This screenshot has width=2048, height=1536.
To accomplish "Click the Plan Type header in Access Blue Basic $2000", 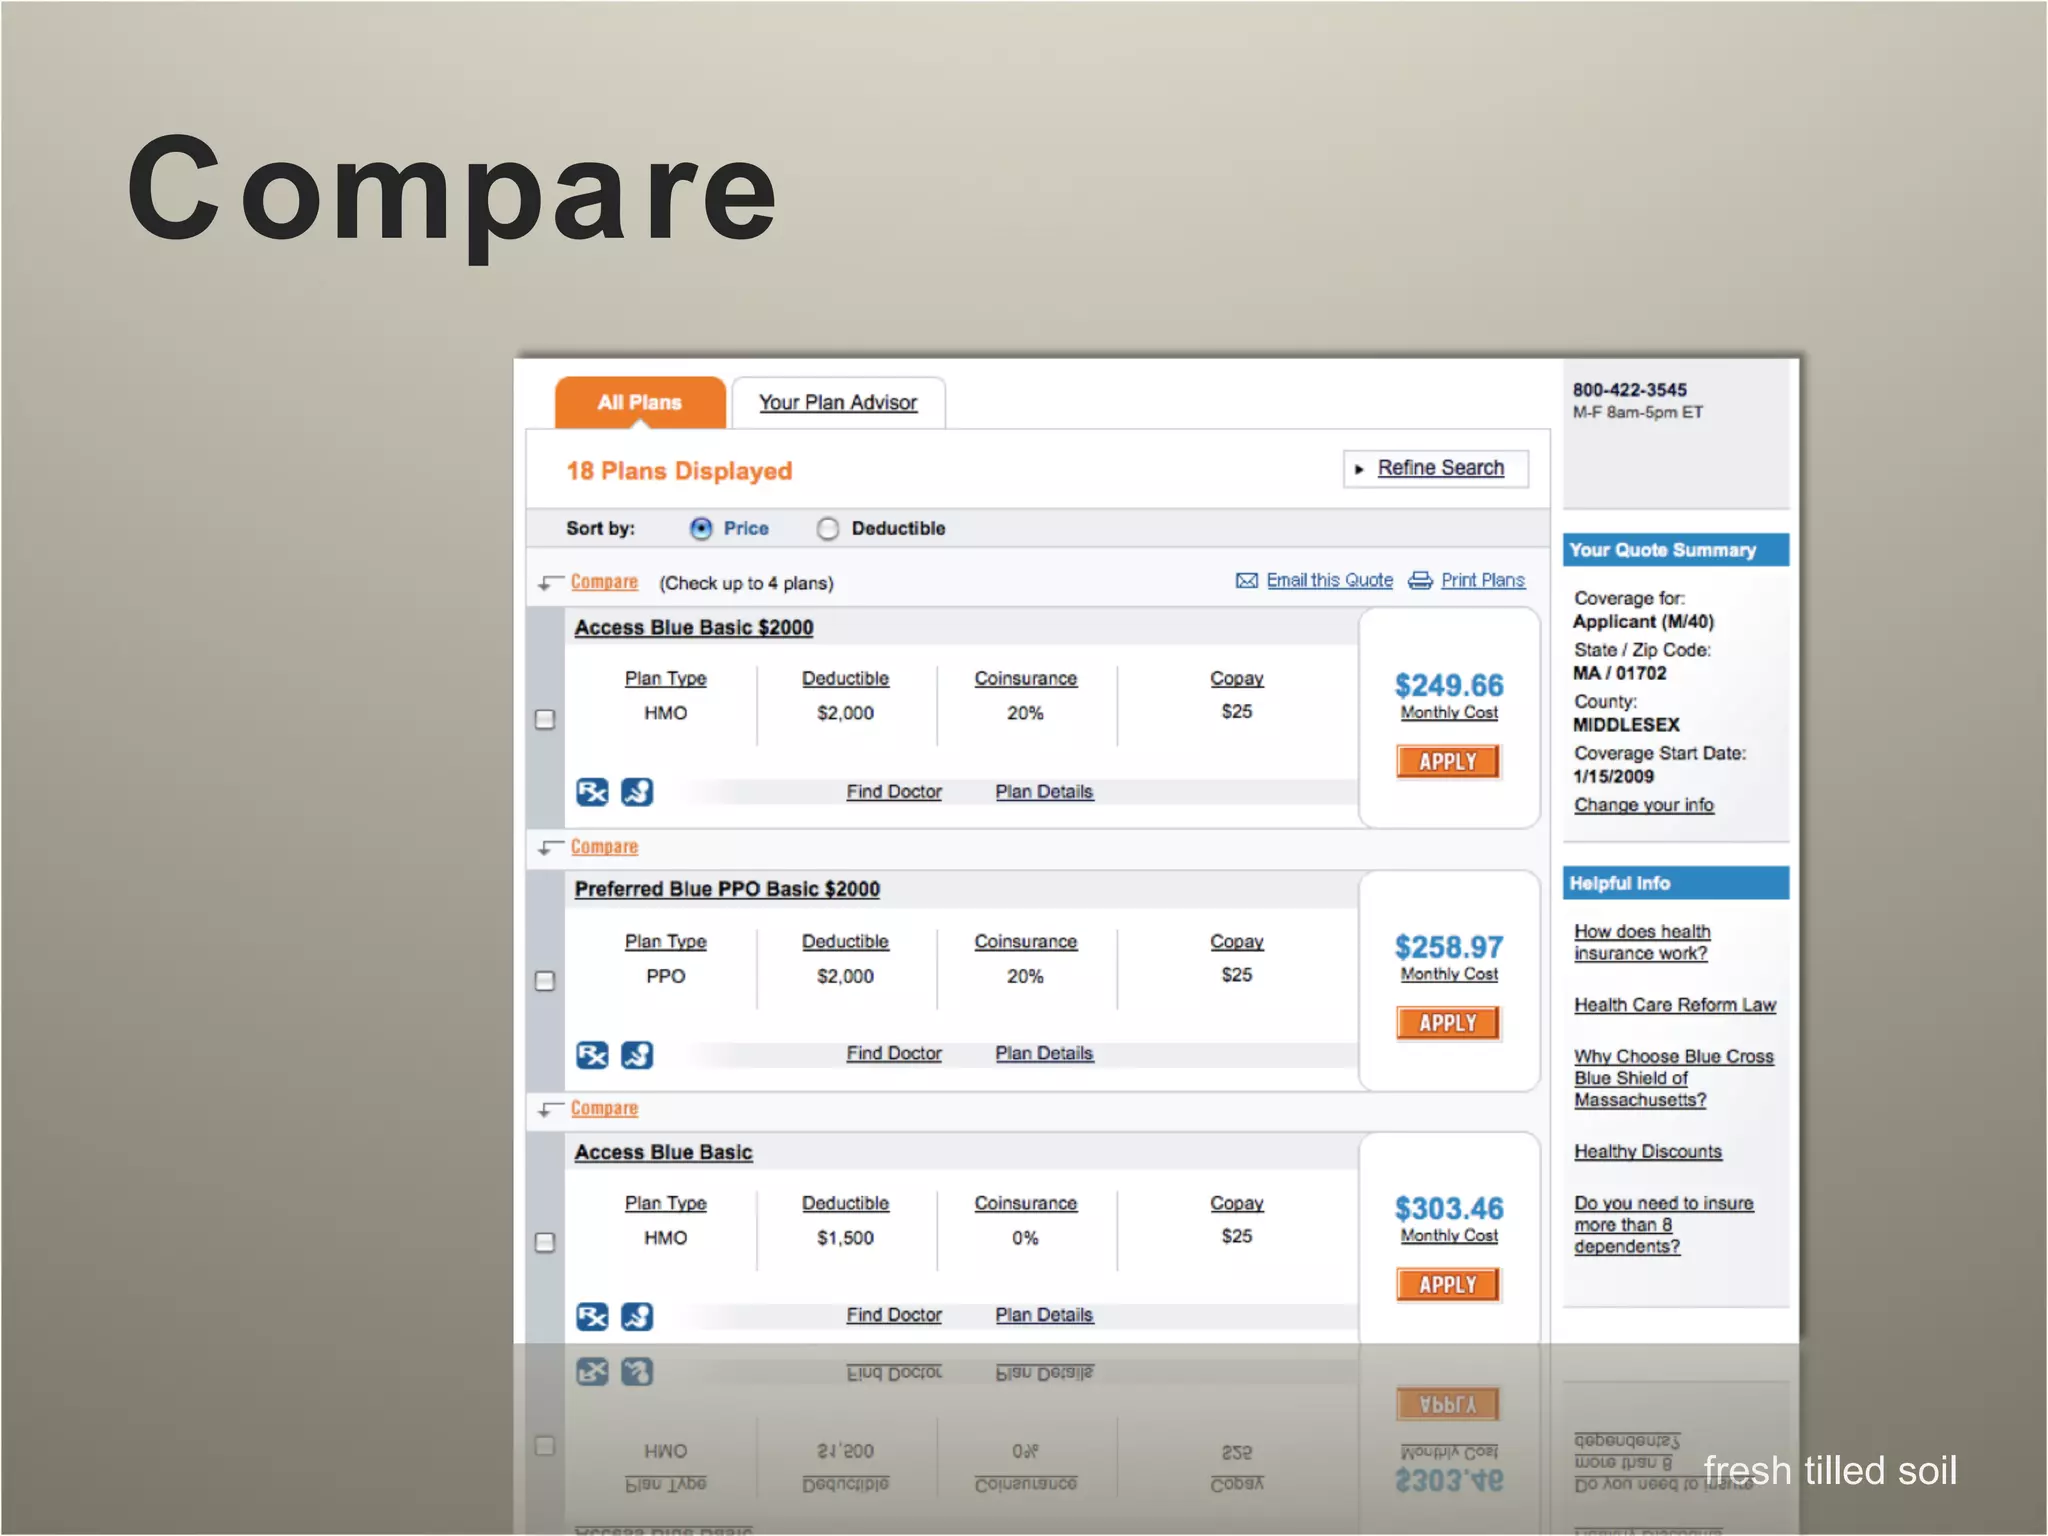I will coord(666,679).
